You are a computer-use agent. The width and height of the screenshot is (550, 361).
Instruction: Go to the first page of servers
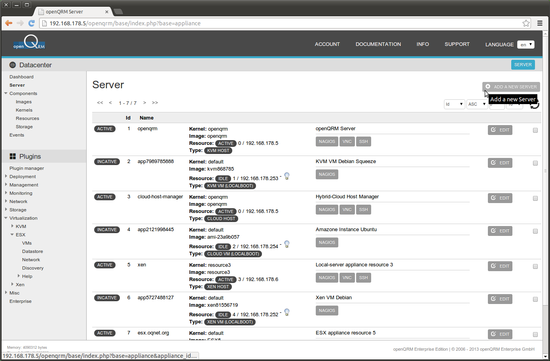tap(100, 103)
